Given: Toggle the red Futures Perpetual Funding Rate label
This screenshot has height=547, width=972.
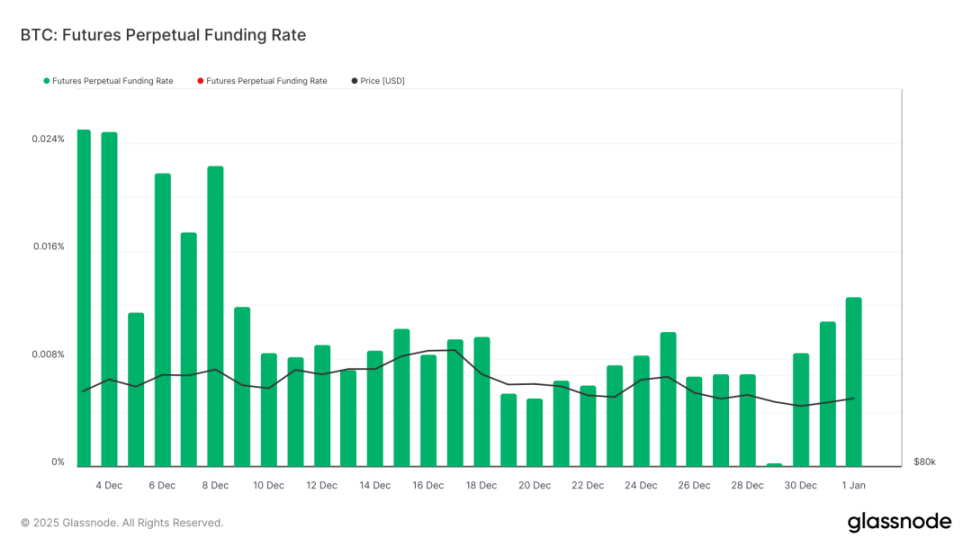Looking at the screenshot, I should [x=266, y=81].
